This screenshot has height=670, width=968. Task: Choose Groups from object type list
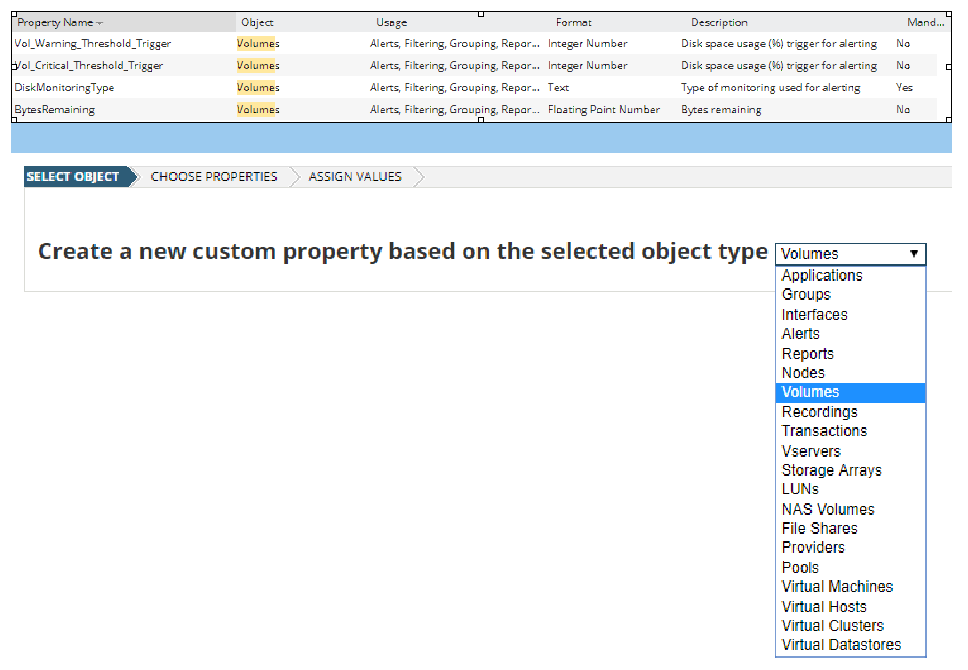pyautogui.click(x=850, y=295)
